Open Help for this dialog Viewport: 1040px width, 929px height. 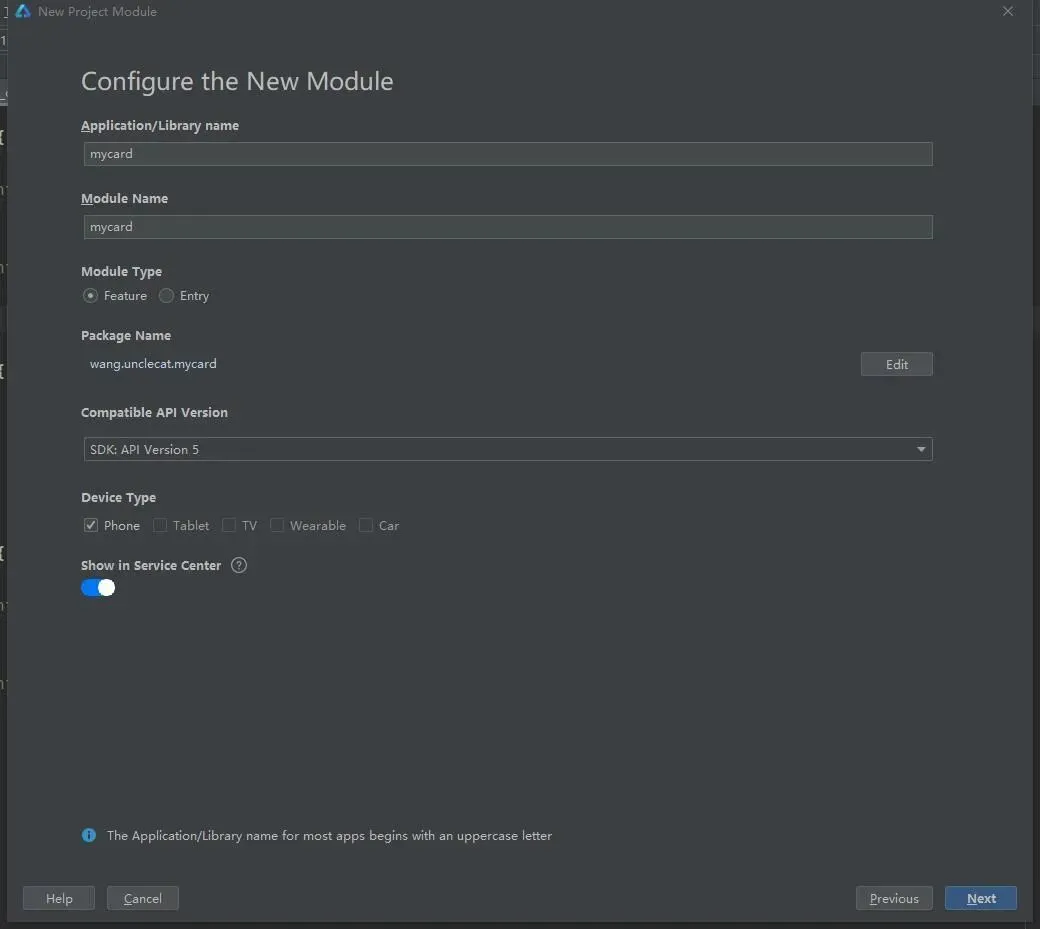pyautogui.click(x=59, y=898)
